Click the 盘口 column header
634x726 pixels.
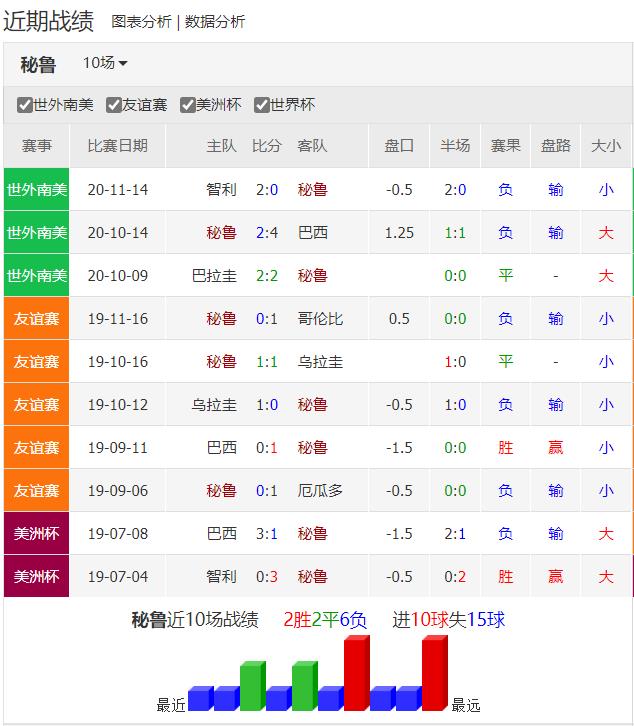tap(399, 145)
